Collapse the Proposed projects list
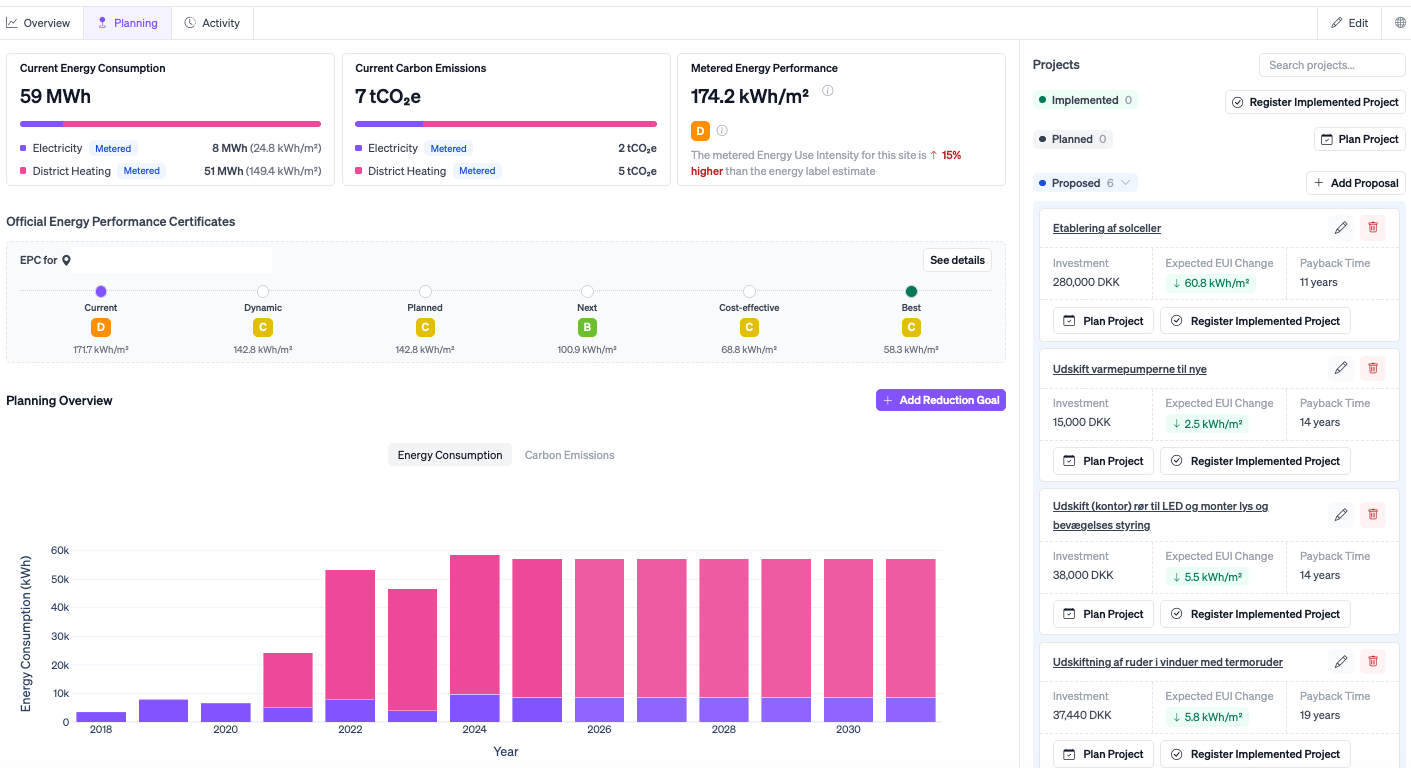This screenshot has width=1411, height=768. (x=1085, y=183)
